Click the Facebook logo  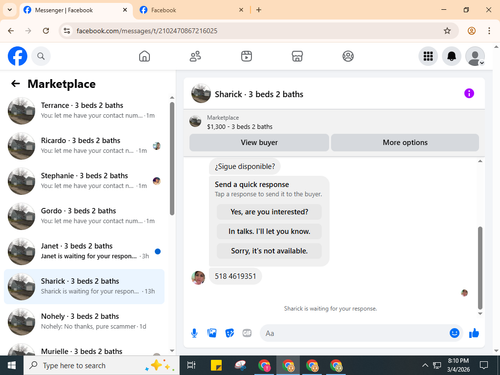point(17,56)
